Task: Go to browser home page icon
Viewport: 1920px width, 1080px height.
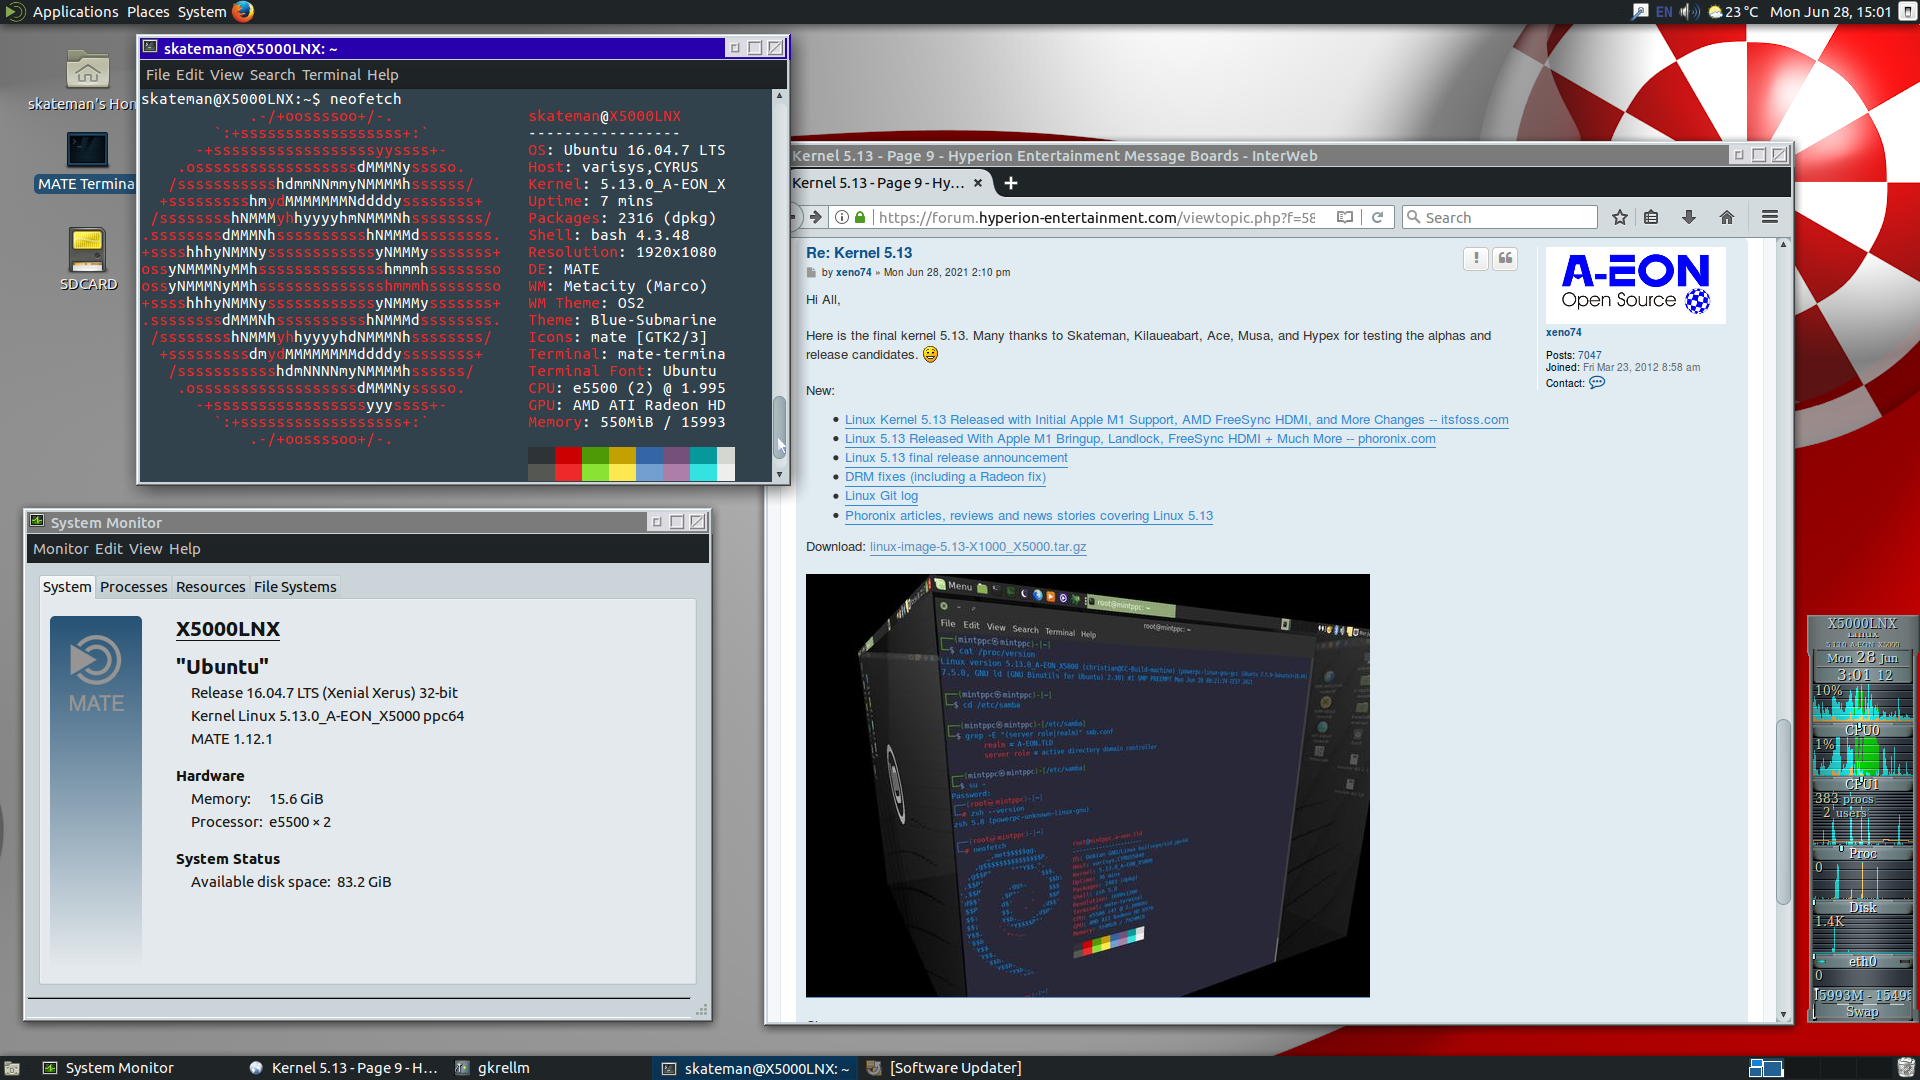Action: (1727, 218)
